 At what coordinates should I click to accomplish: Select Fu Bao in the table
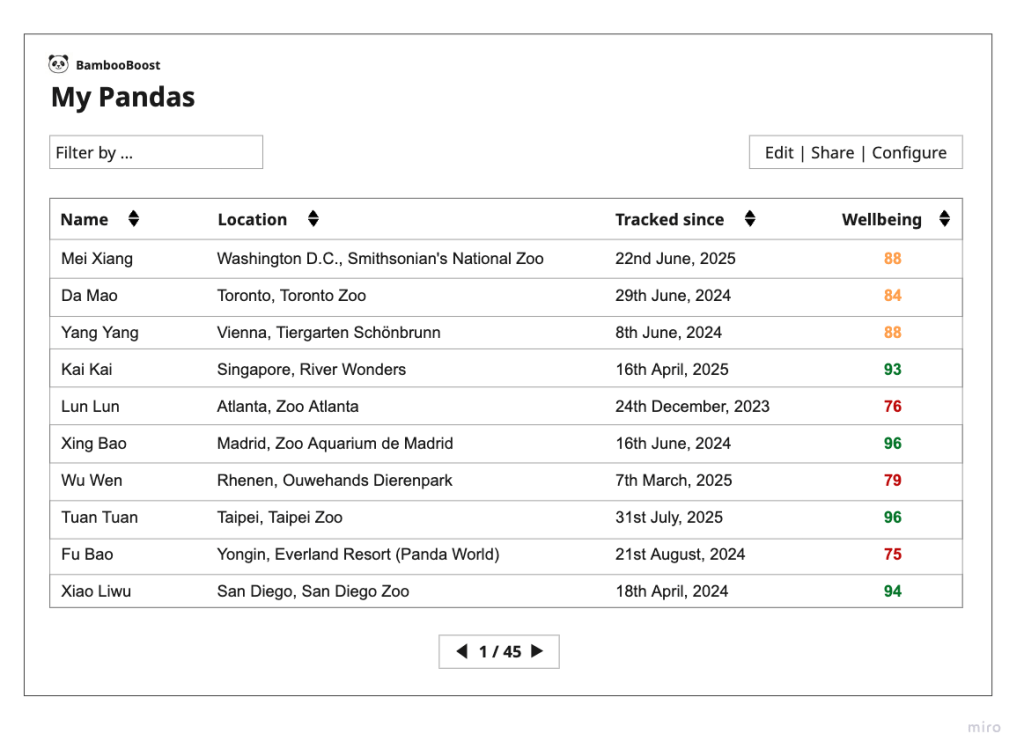87,554
